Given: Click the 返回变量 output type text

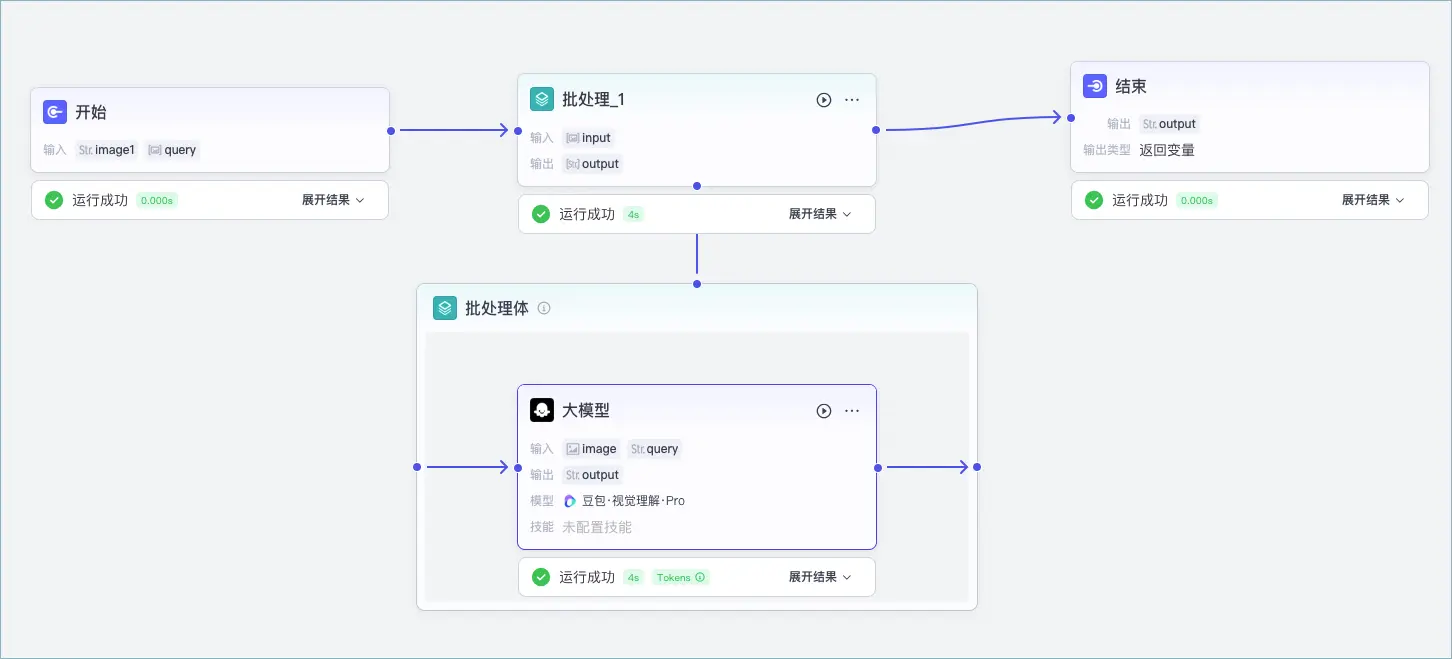Looking at the screenshot, I should (x=1167, y=150).
